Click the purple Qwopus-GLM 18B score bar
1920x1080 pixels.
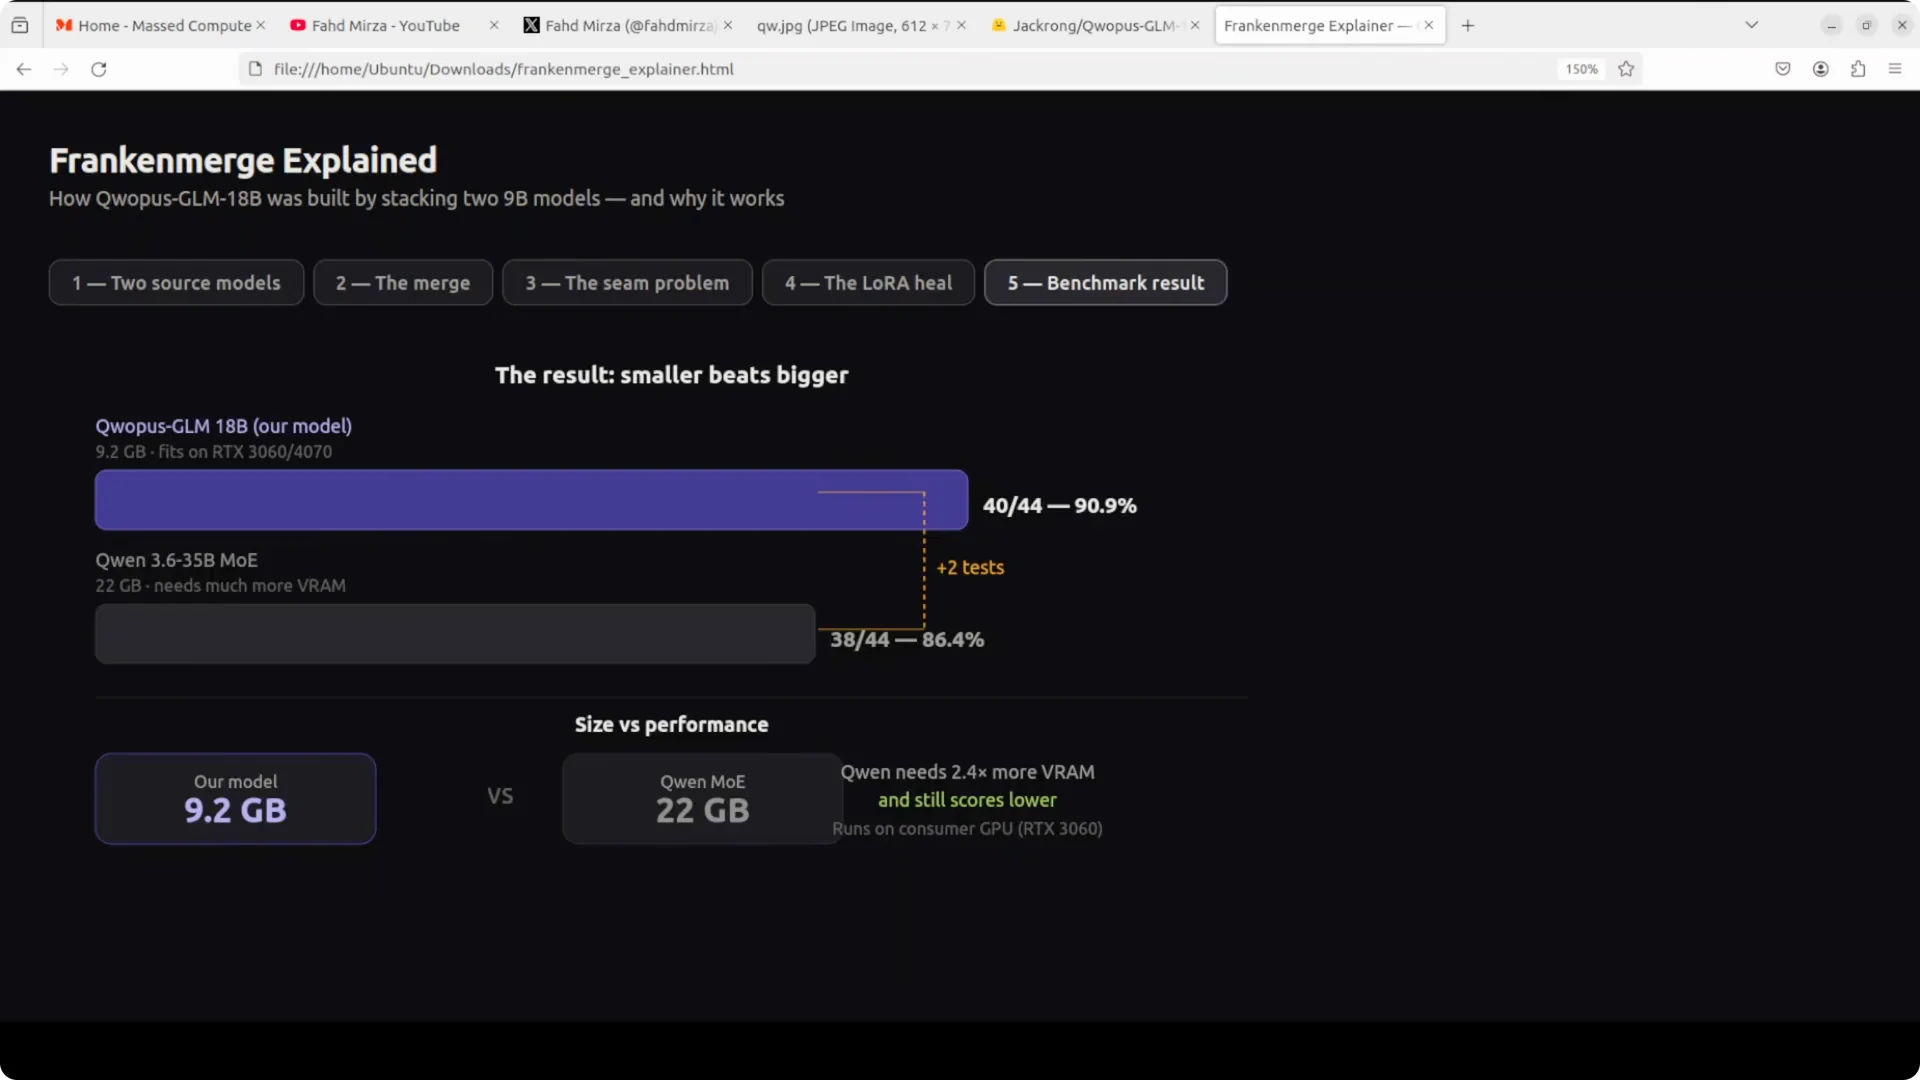click(x=531, y=499)
